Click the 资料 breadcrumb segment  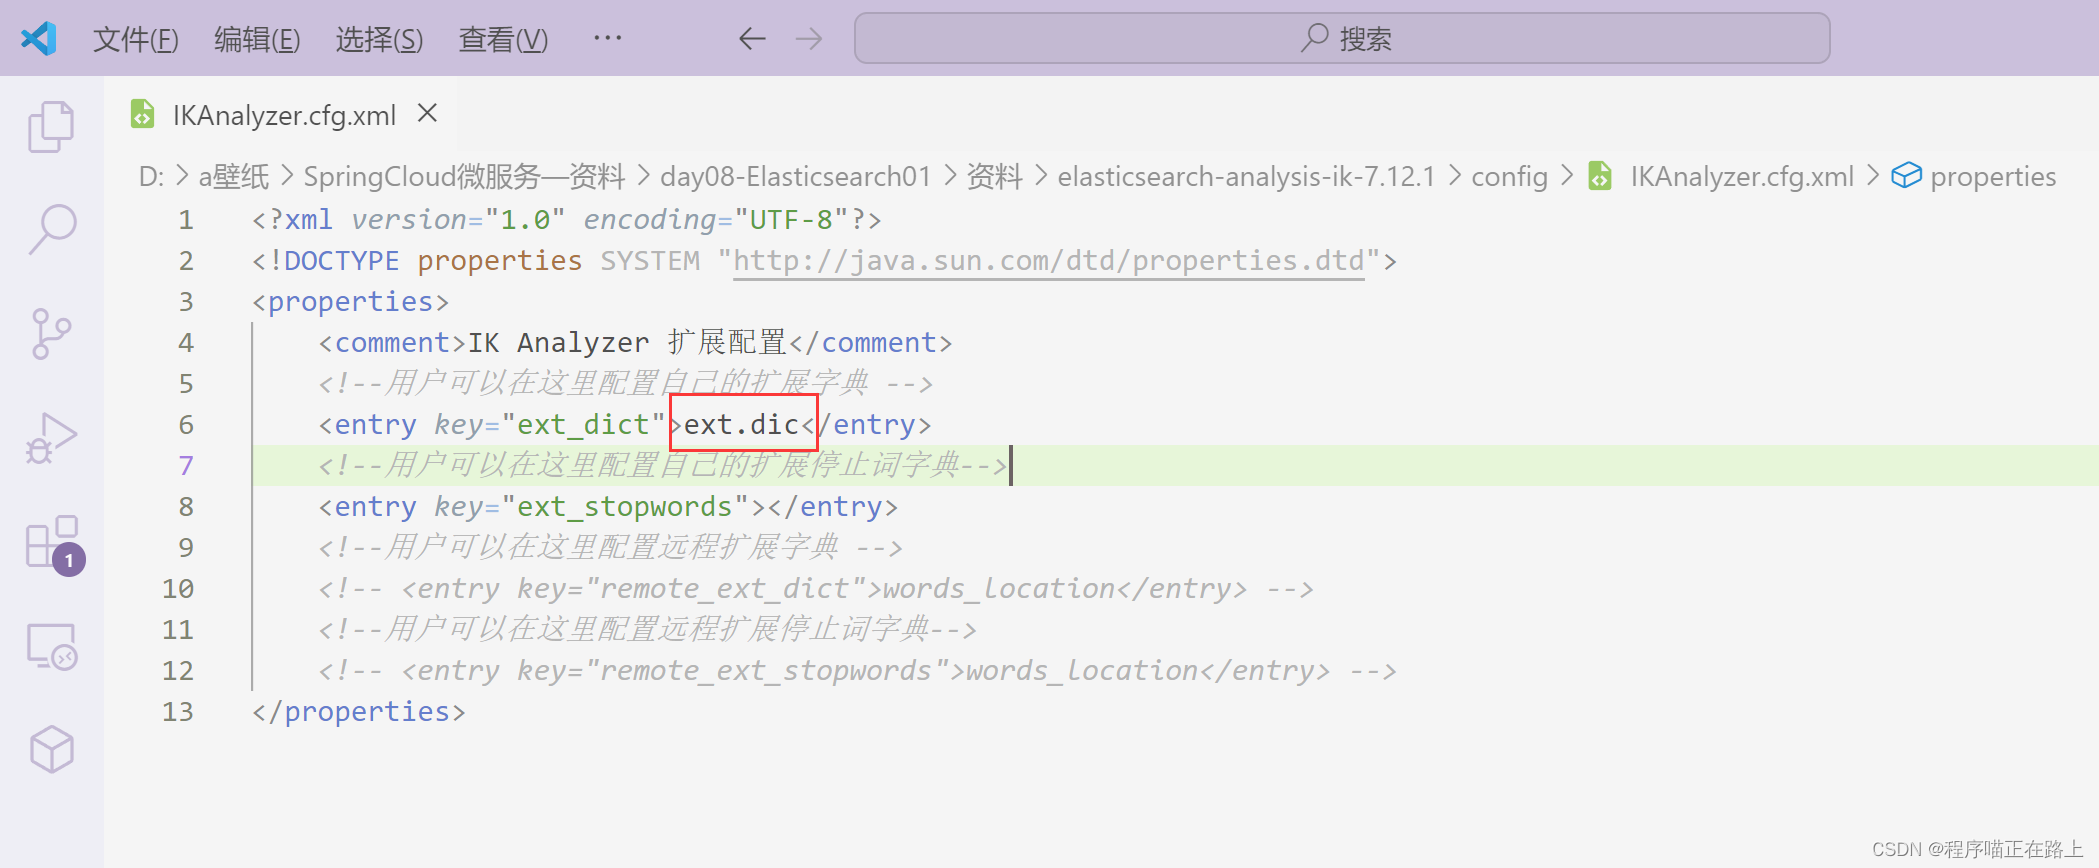point(994,177)
